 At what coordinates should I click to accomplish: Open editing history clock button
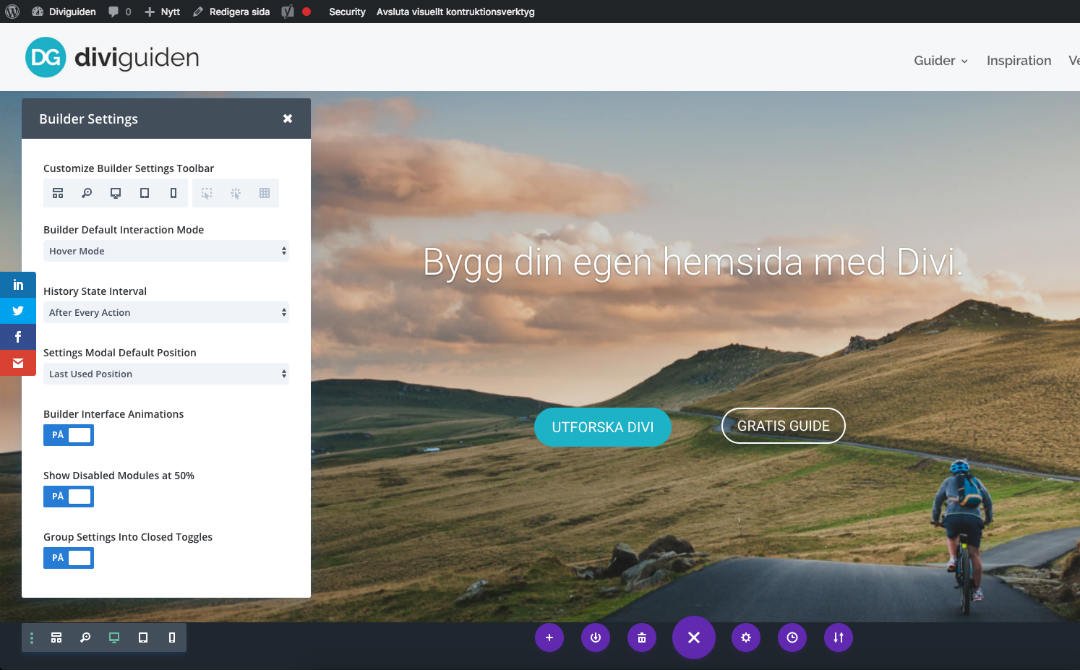coord(792,638)
